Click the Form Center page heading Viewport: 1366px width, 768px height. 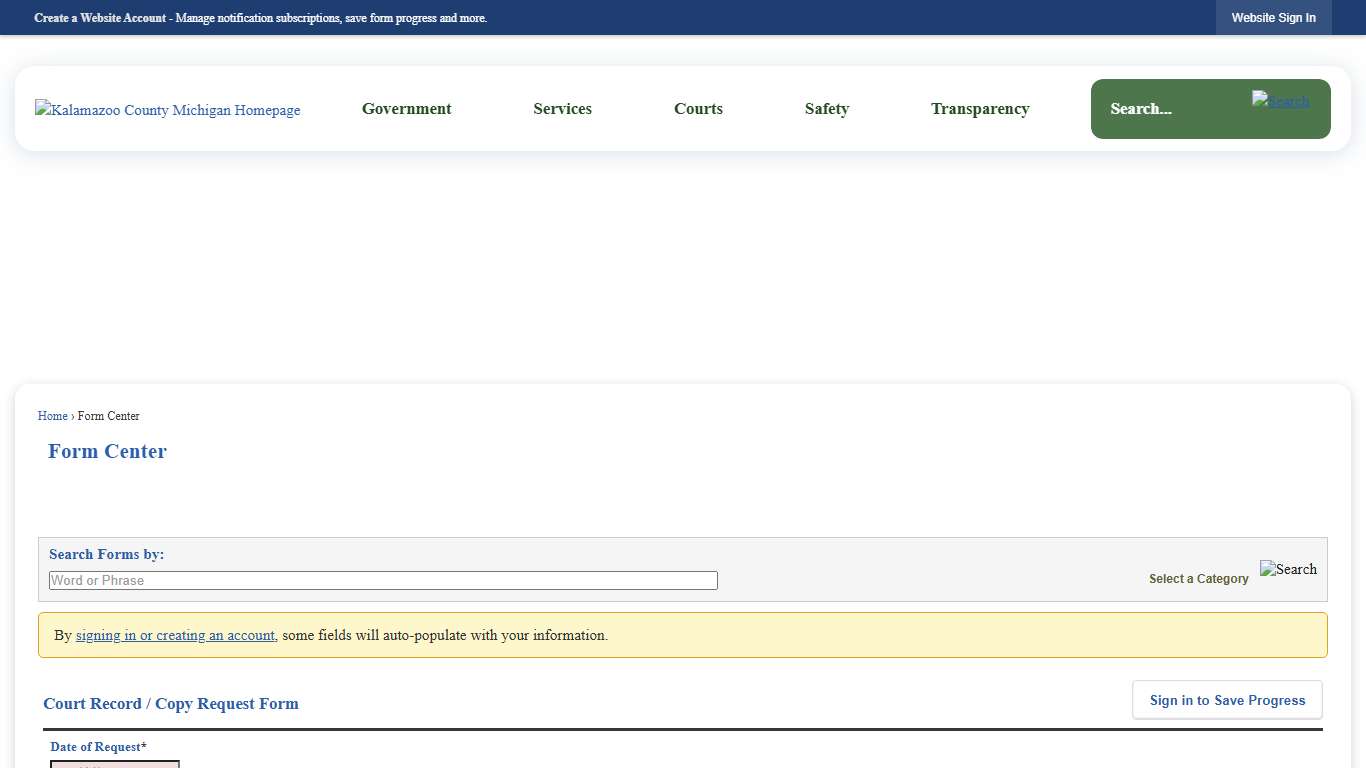[x=107, y=451]
